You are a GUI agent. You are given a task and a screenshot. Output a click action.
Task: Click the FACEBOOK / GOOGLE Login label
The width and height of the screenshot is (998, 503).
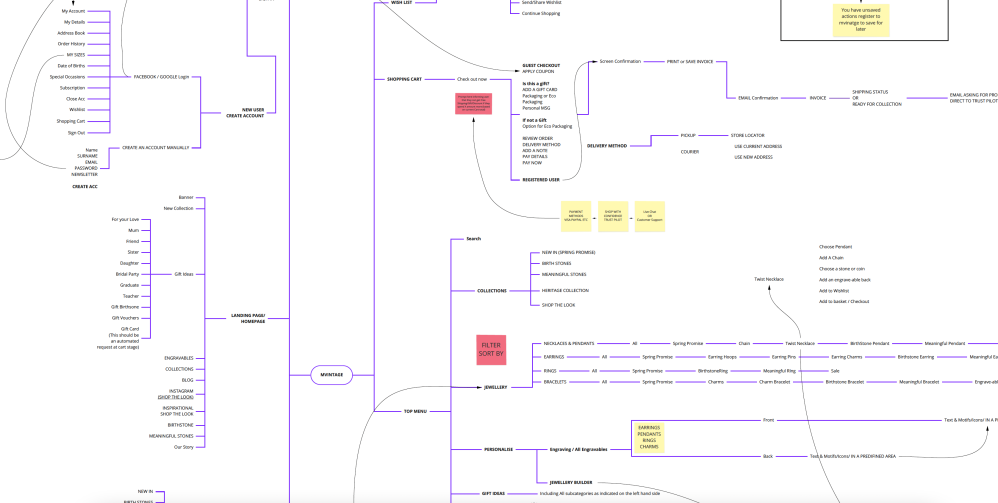pos(161,76)
